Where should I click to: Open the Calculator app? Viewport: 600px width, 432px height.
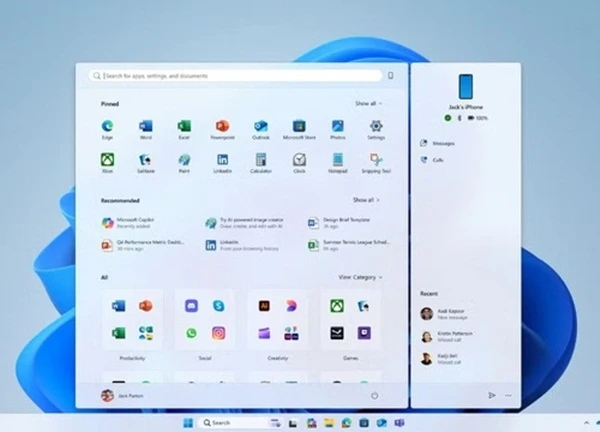tap(261, 163)
